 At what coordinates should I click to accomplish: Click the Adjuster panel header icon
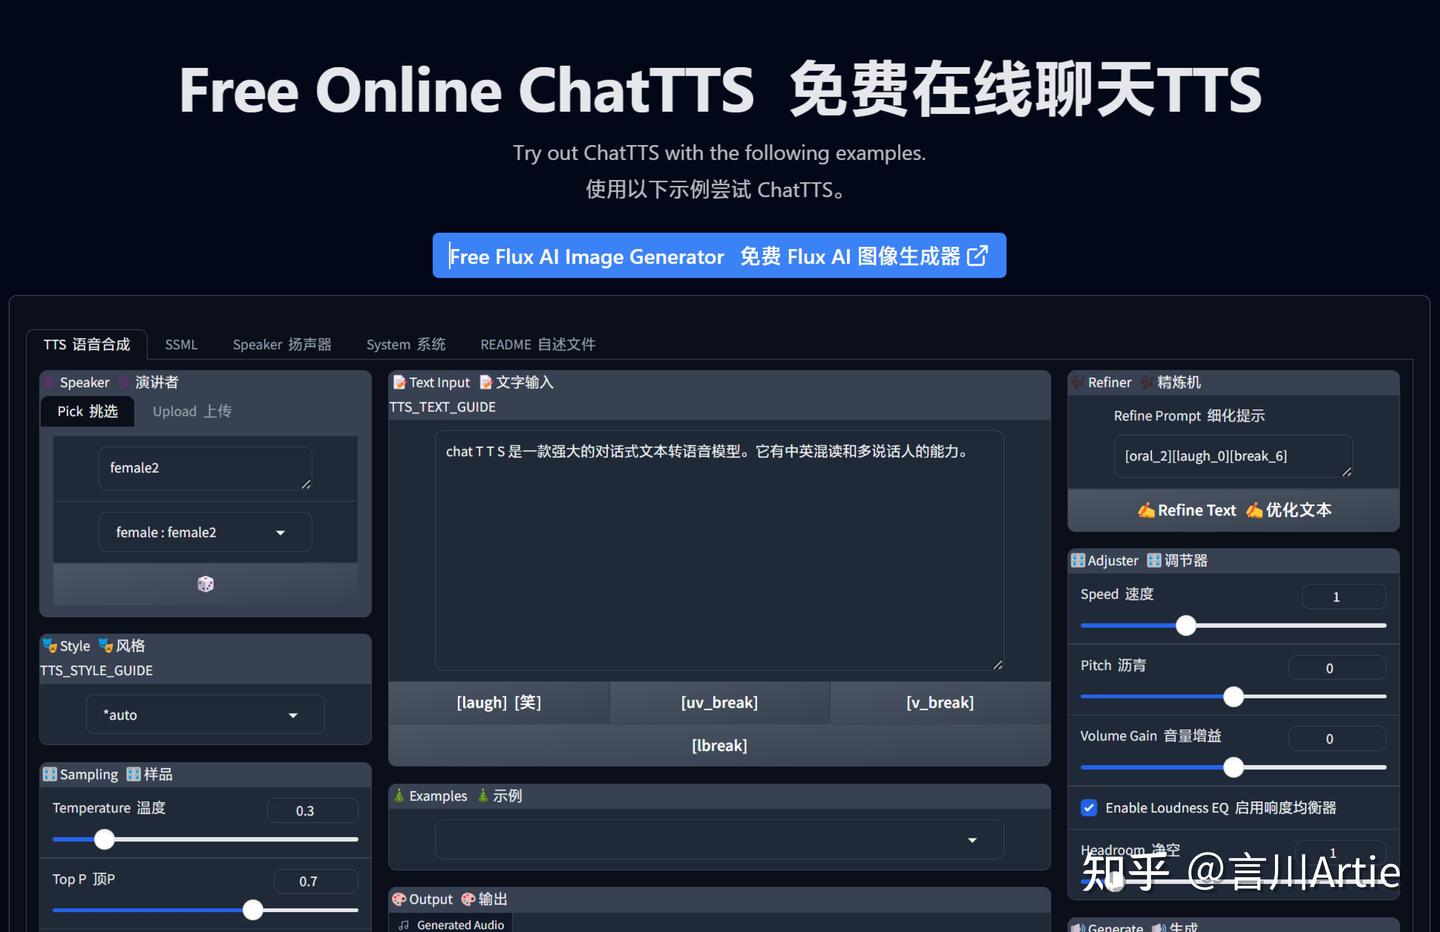(x=1077, y=560)
